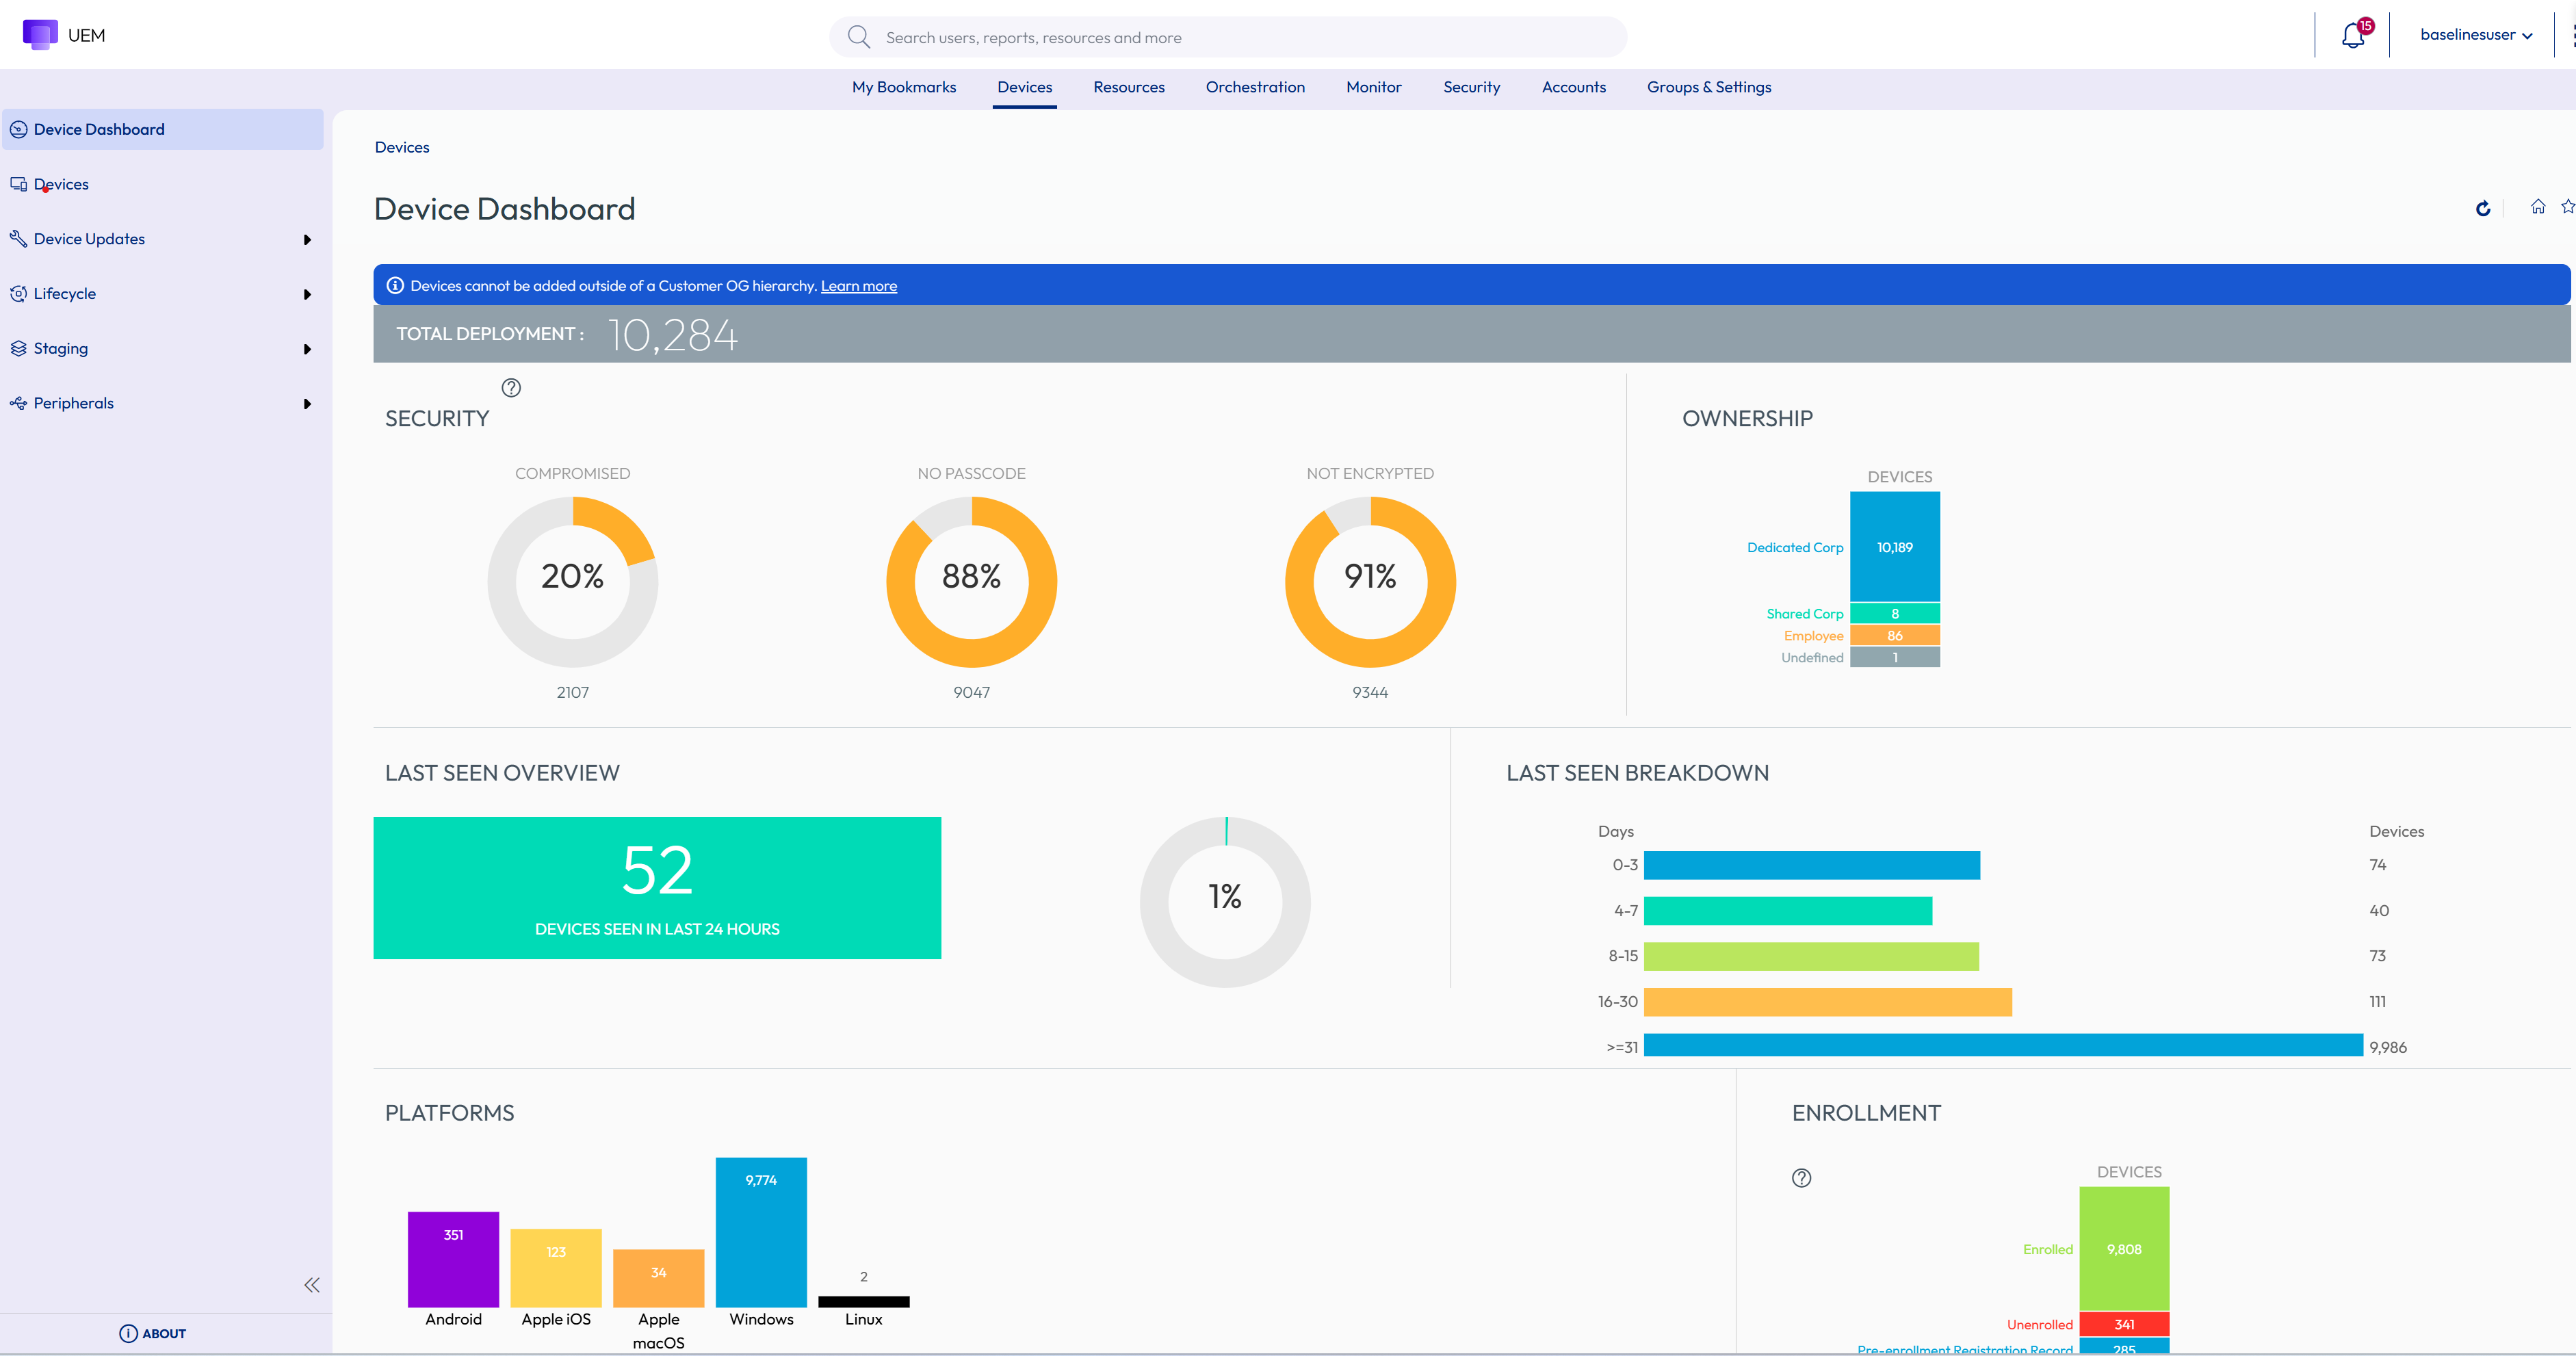Open the baselinesuser account dropdown
The height and width of the screenshot is (1356, 2576).
click(2476, 35)
